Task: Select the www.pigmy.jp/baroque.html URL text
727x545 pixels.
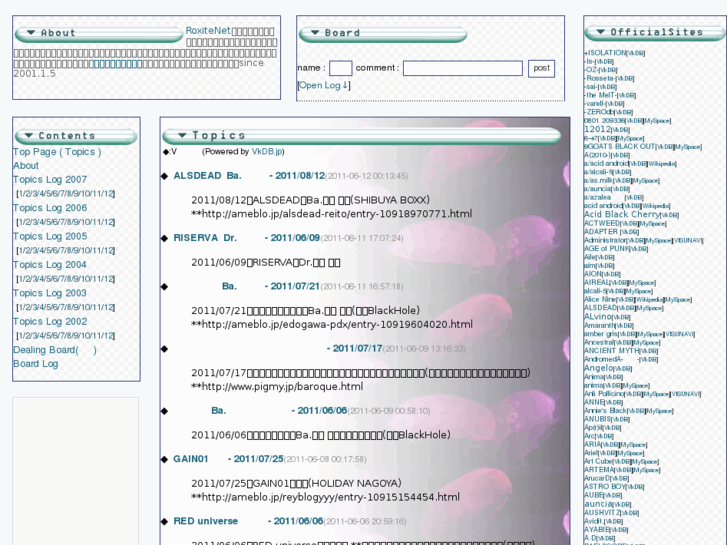Action: click(x=282, y=386)
